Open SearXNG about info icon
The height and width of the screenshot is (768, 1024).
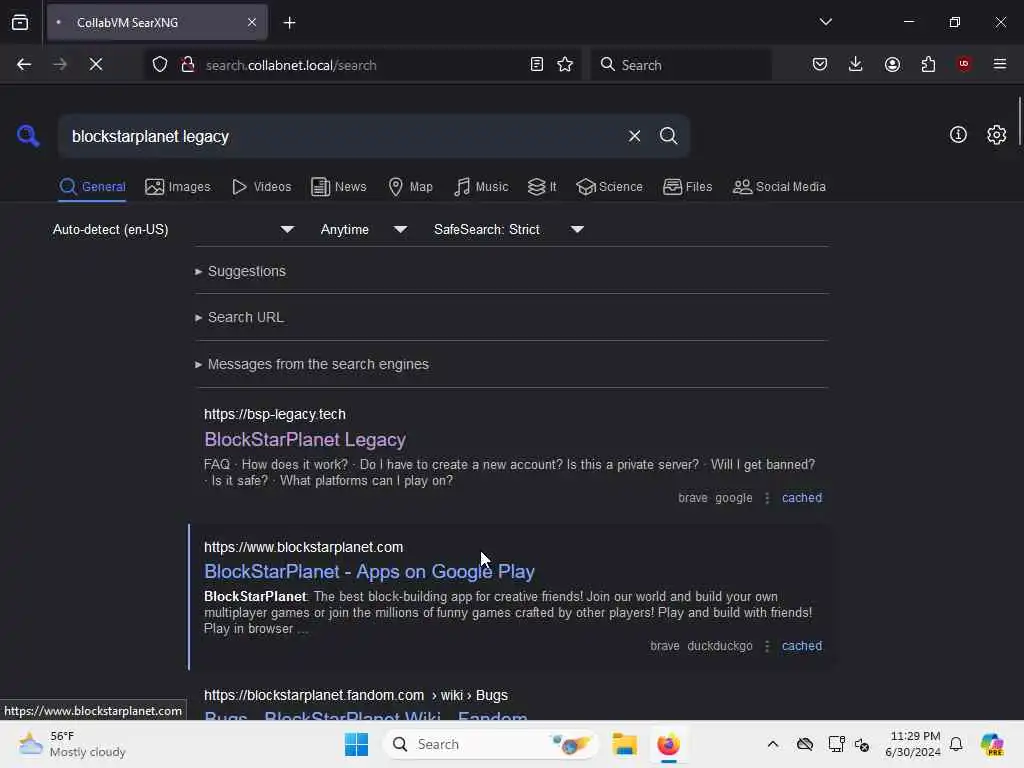pos(958,135)
